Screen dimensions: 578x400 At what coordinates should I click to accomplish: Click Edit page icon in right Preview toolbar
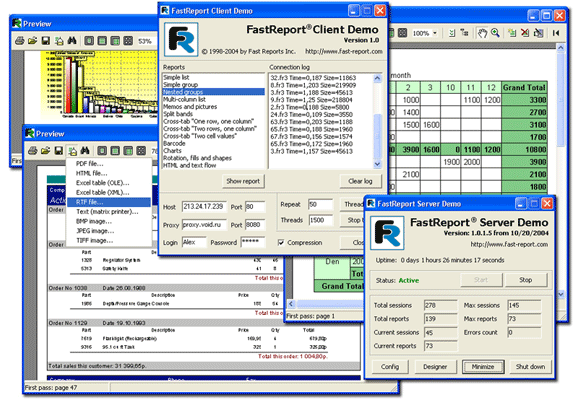coord(538,33)
